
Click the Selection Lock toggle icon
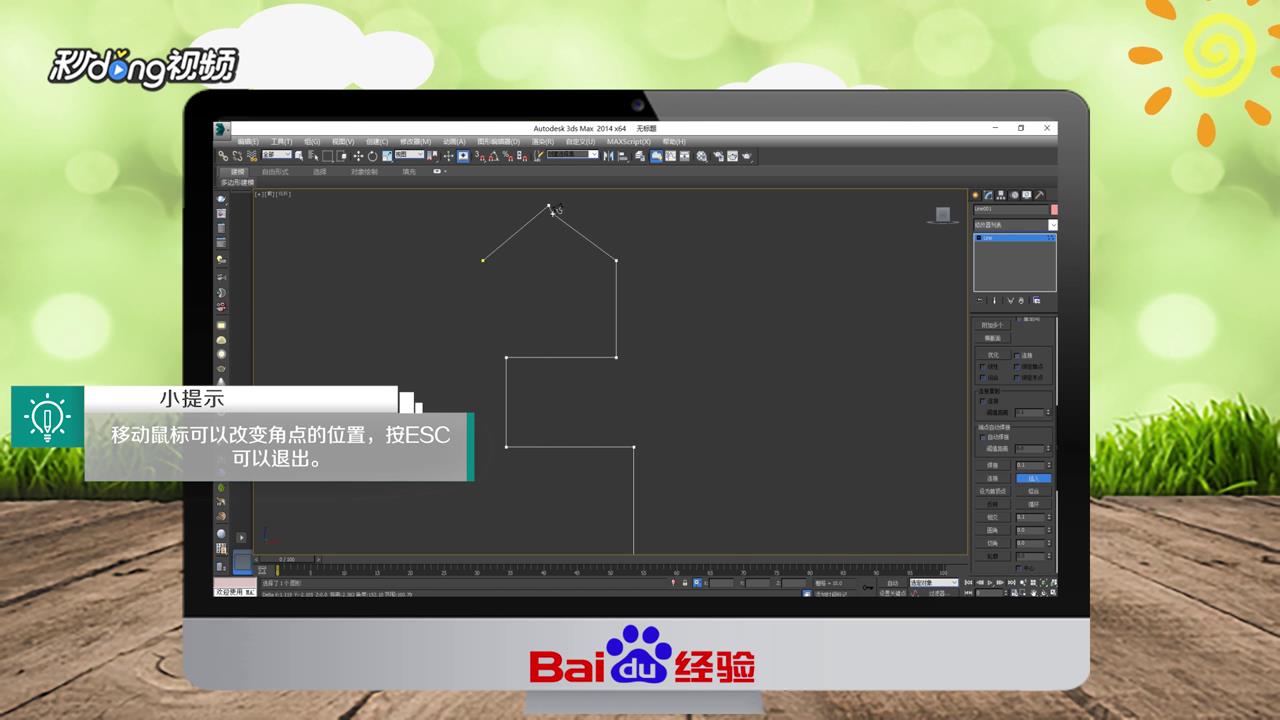(685, 583)
